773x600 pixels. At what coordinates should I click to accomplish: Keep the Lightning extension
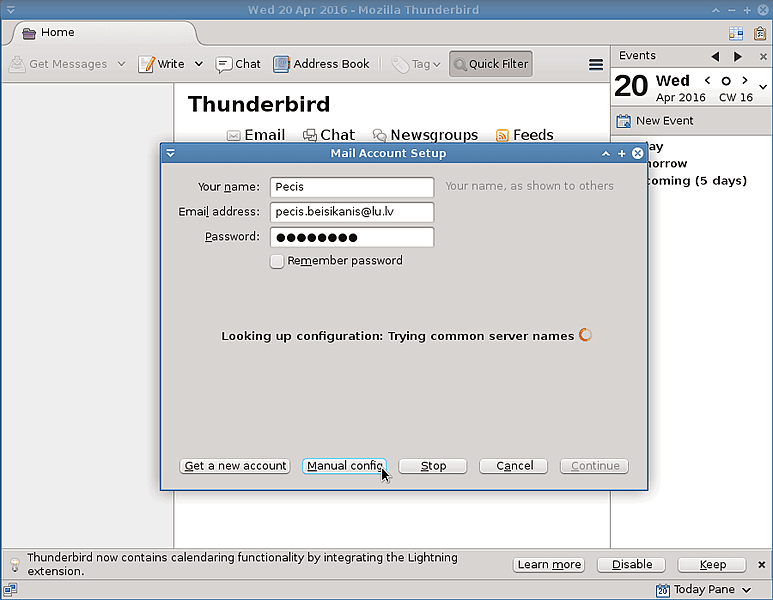tap(712, 565)
